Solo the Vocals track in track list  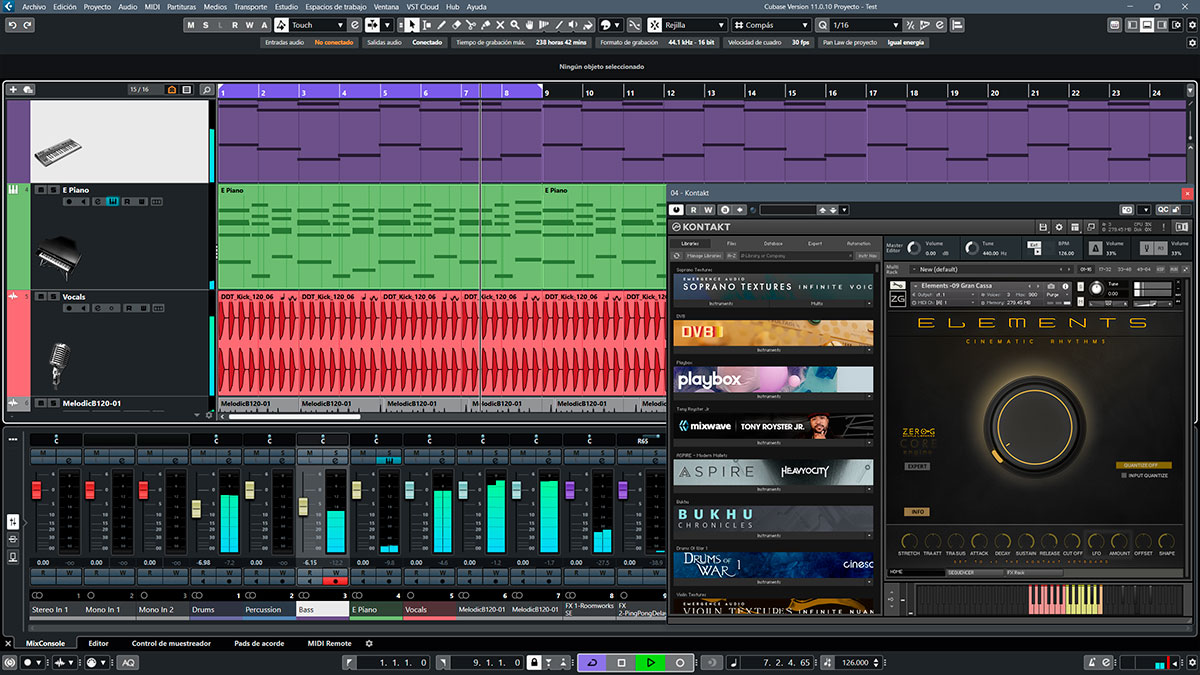[x=54, y=297]
